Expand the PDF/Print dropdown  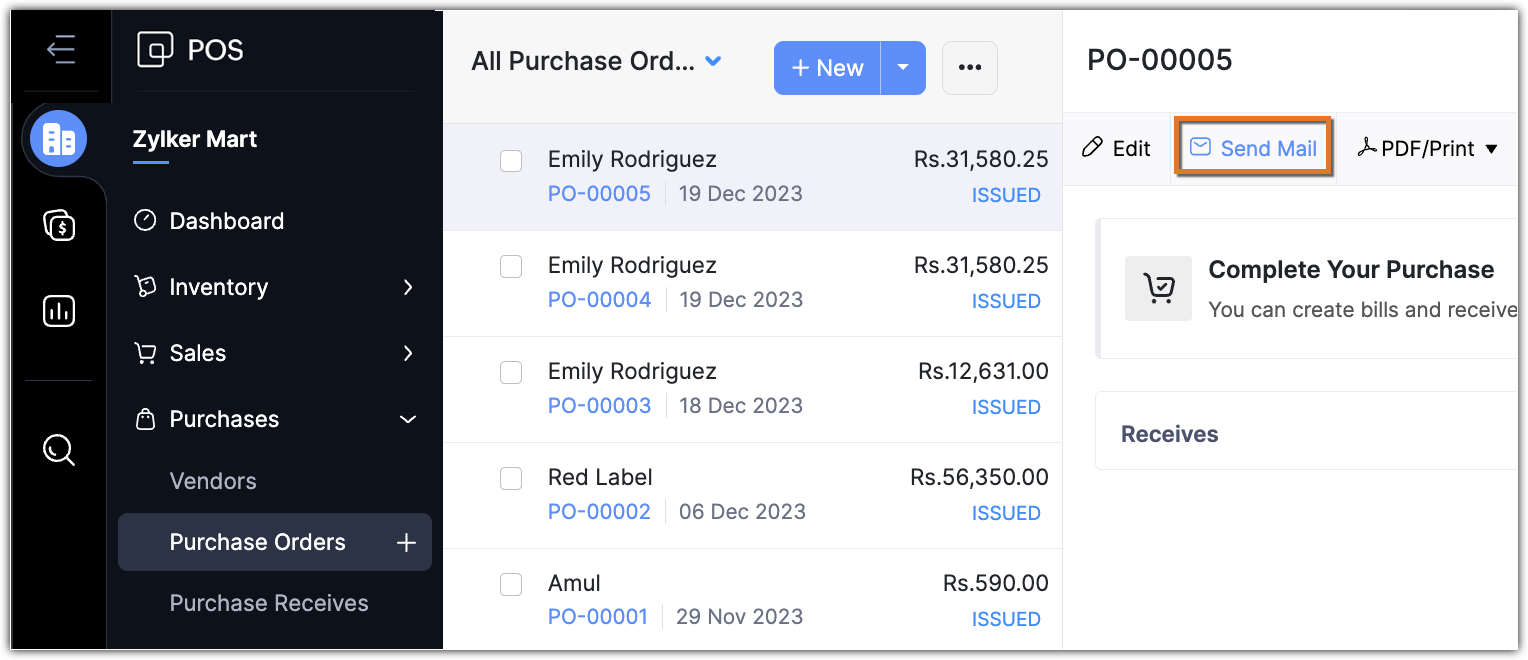tap(1428, 149)
